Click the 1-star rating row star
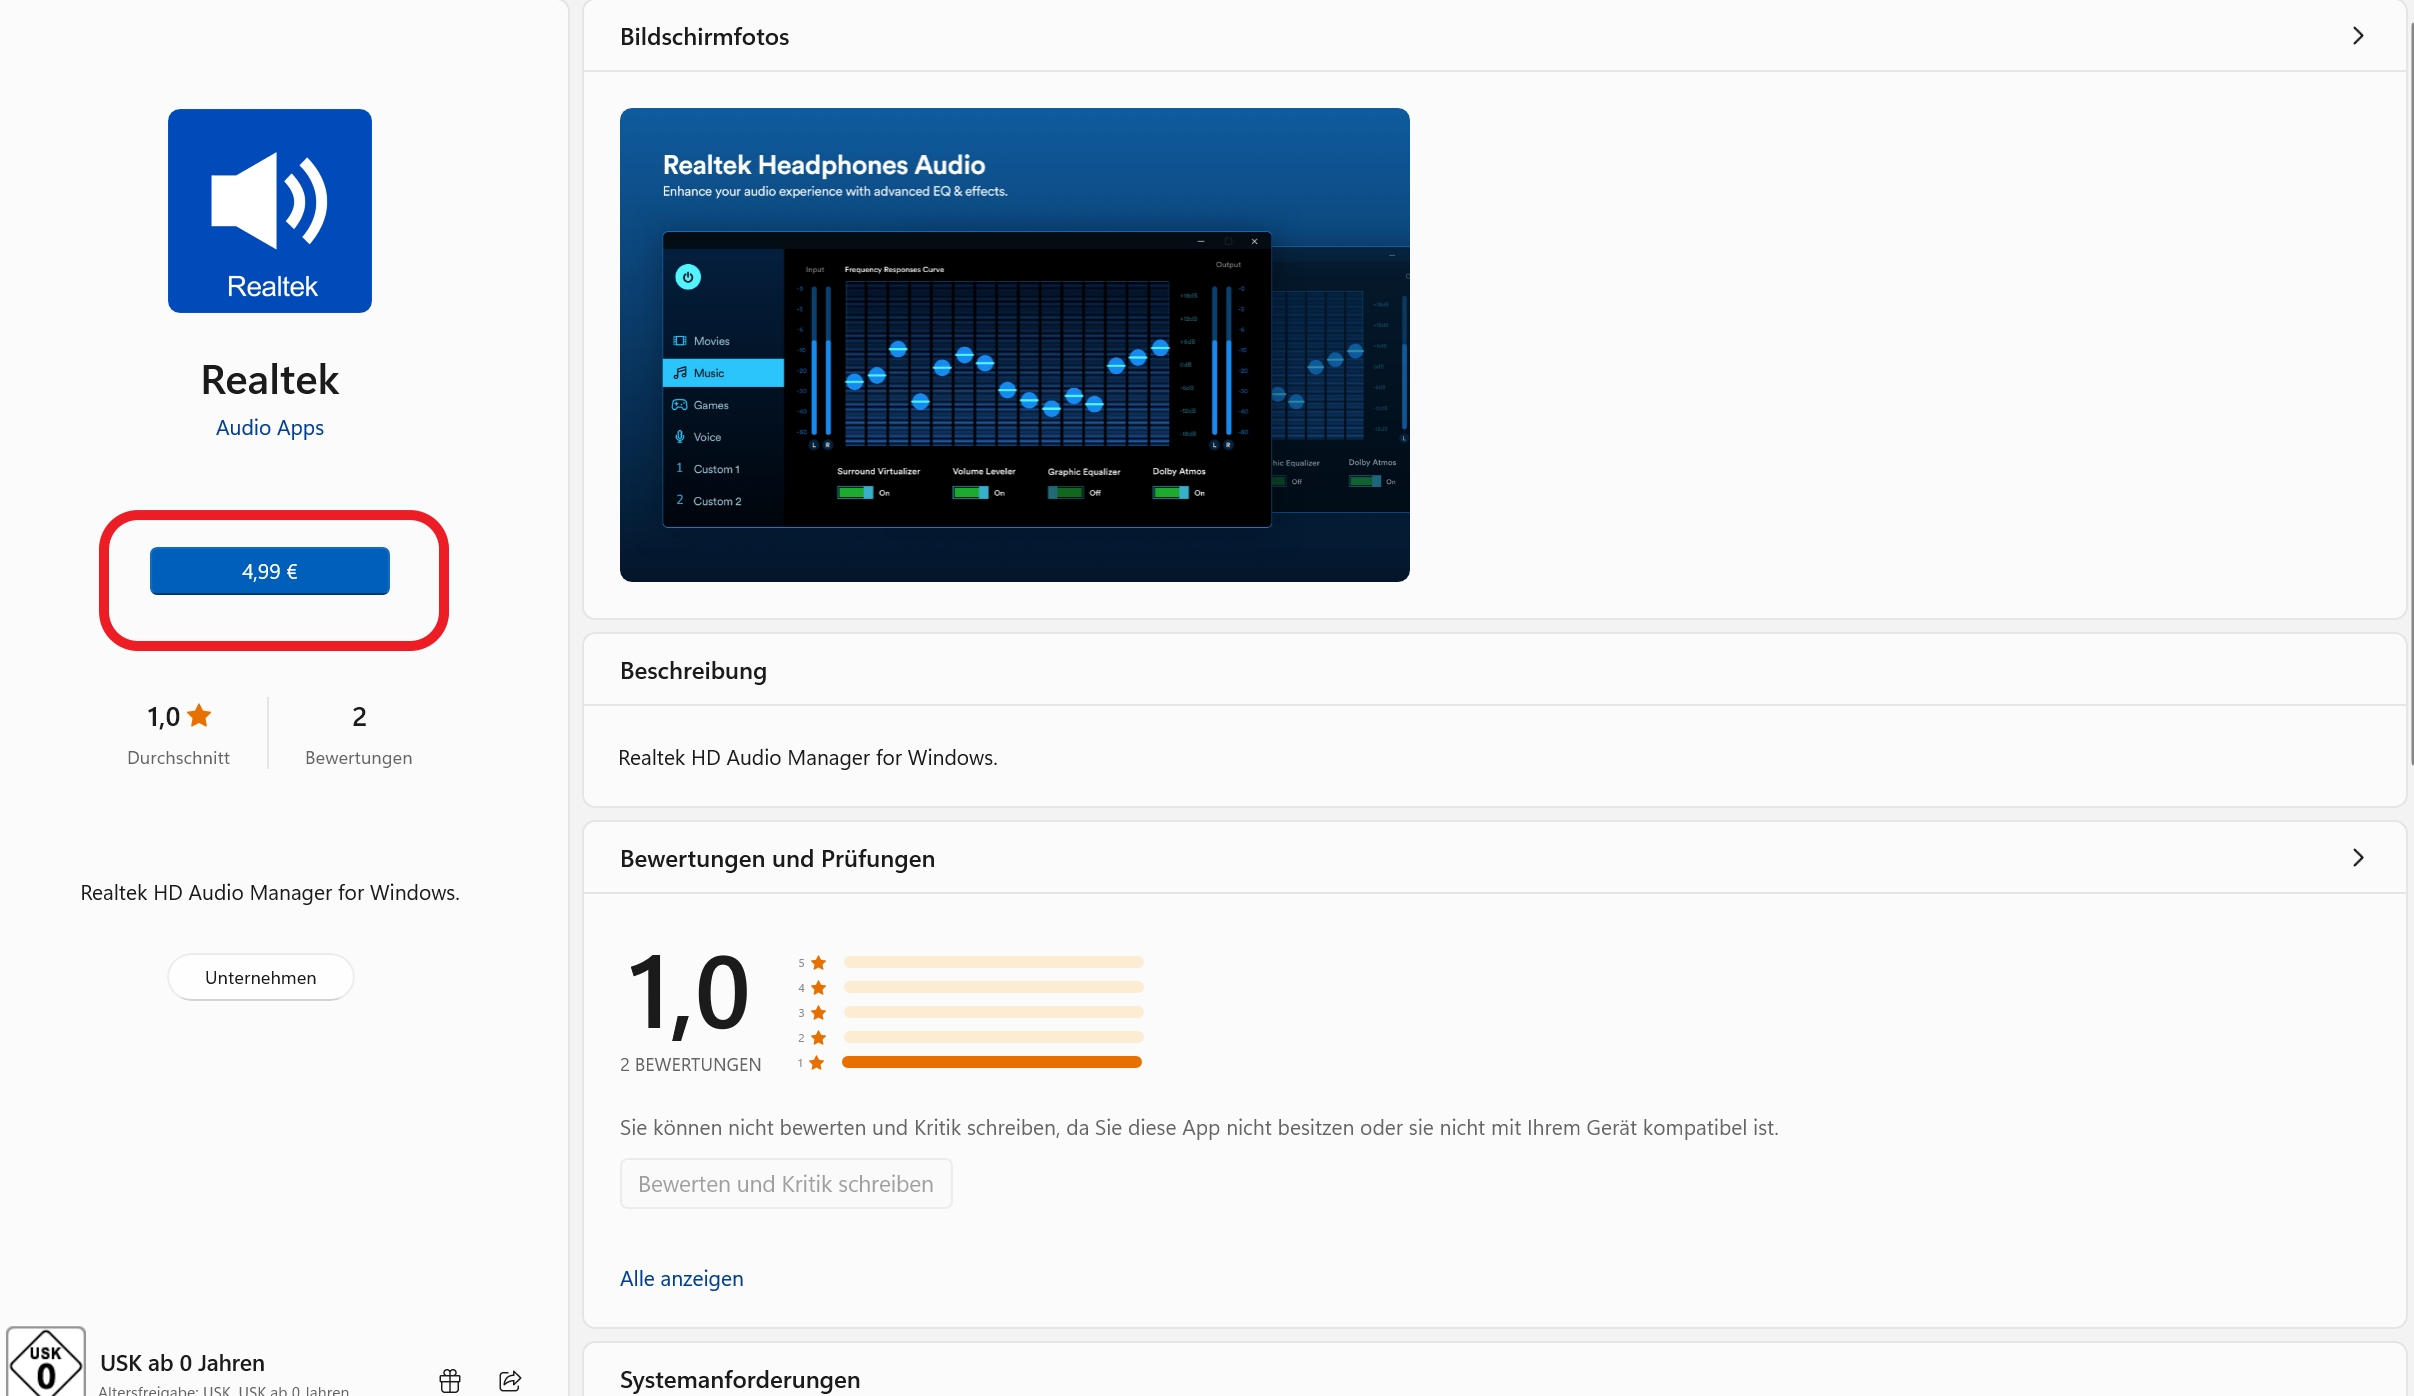The width and height of the screenshot is (2414, 1396). coord(817,1063)
